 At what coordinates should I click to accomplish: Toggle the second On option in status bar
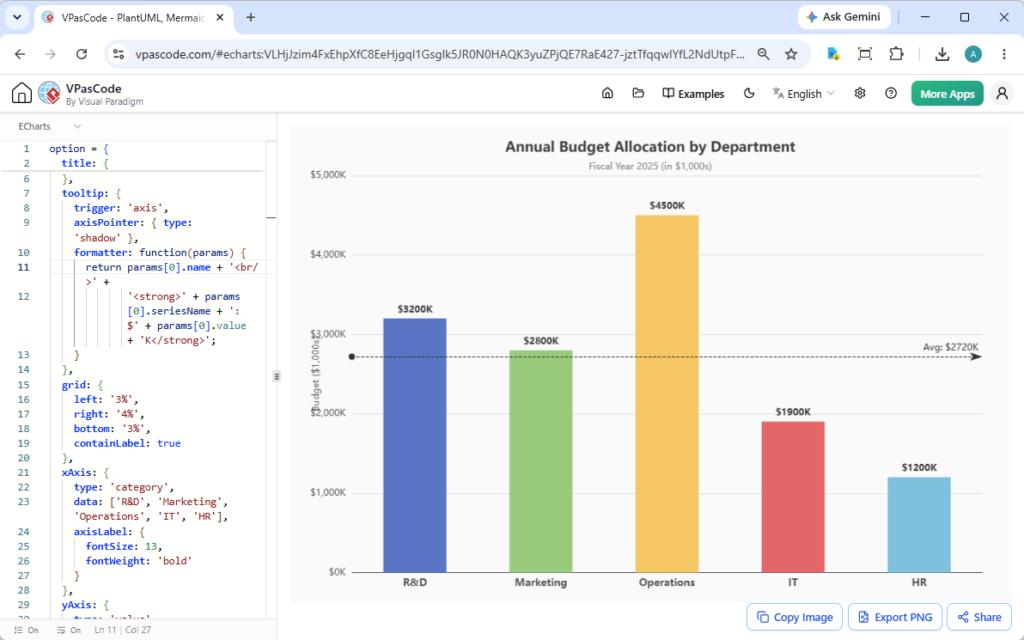coord(69,630)
